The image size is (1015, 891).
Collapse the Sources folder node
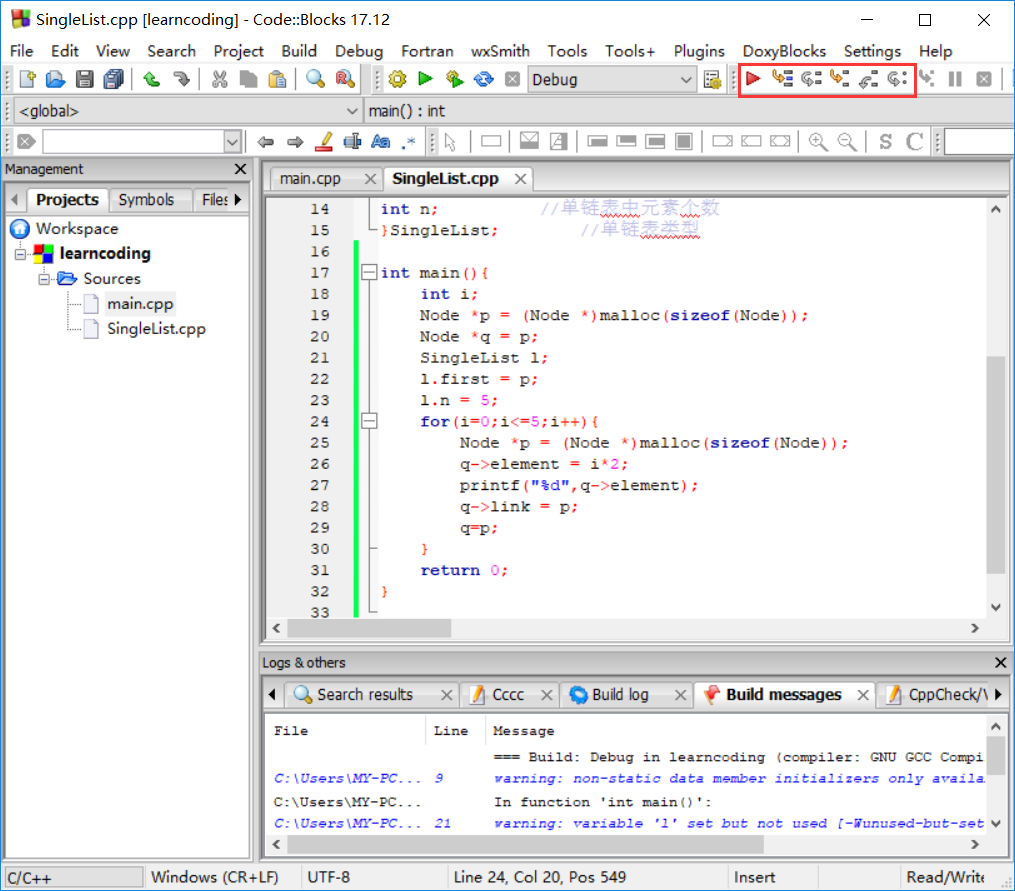[x=43, y=279]
